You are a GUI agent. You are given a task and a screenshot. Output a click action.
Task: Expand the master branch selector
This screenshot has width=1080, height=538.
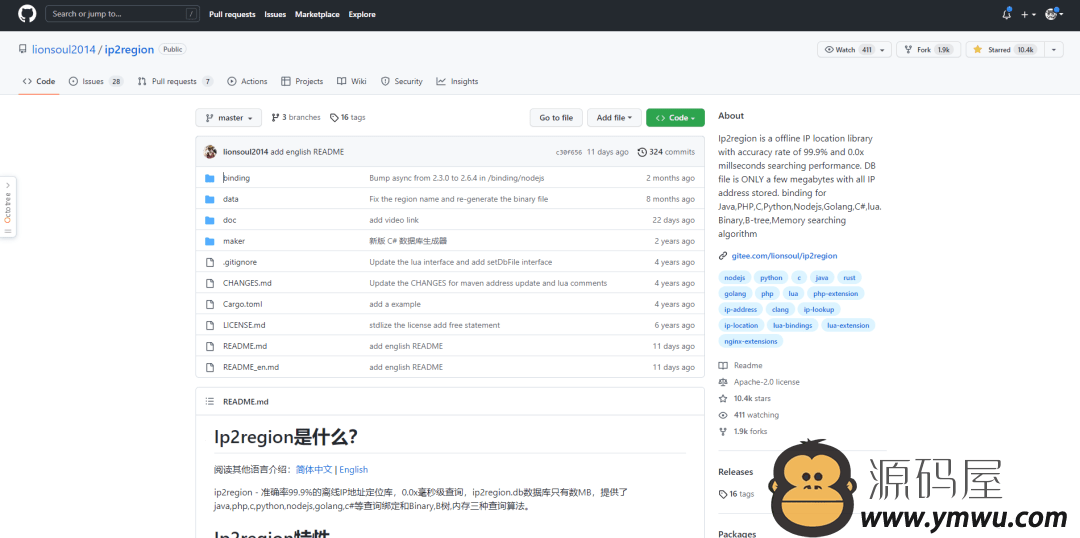click(x=229, y=118)
